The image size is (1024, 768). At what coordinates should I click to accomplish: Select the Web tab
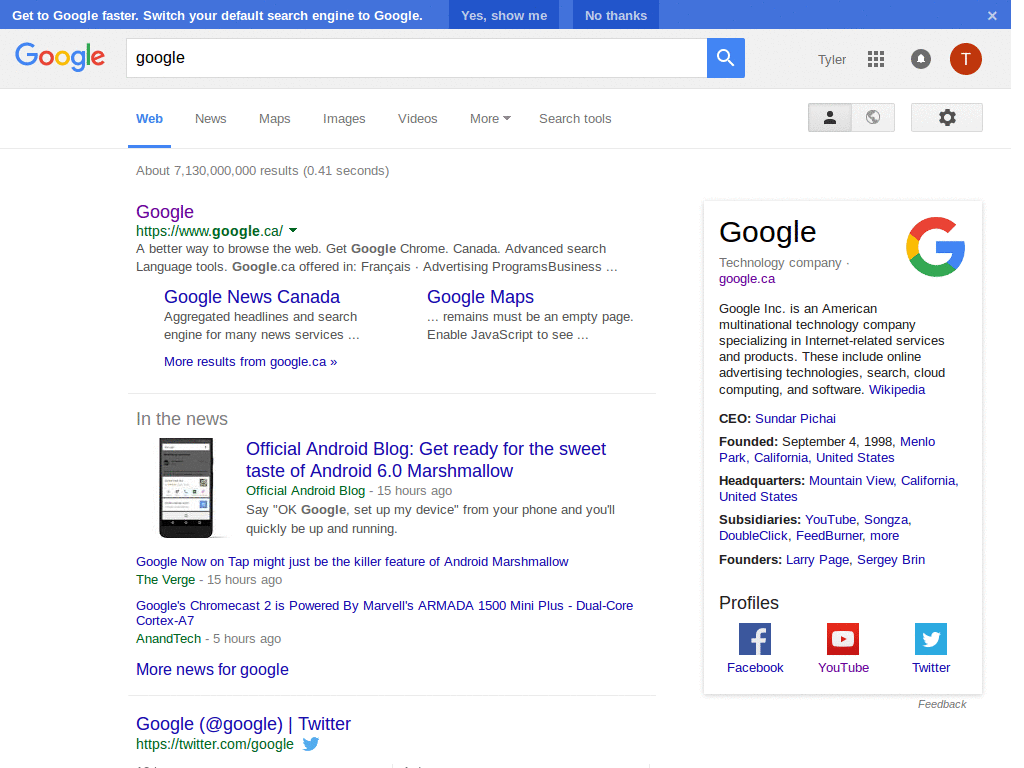click(x=150, y=119)
